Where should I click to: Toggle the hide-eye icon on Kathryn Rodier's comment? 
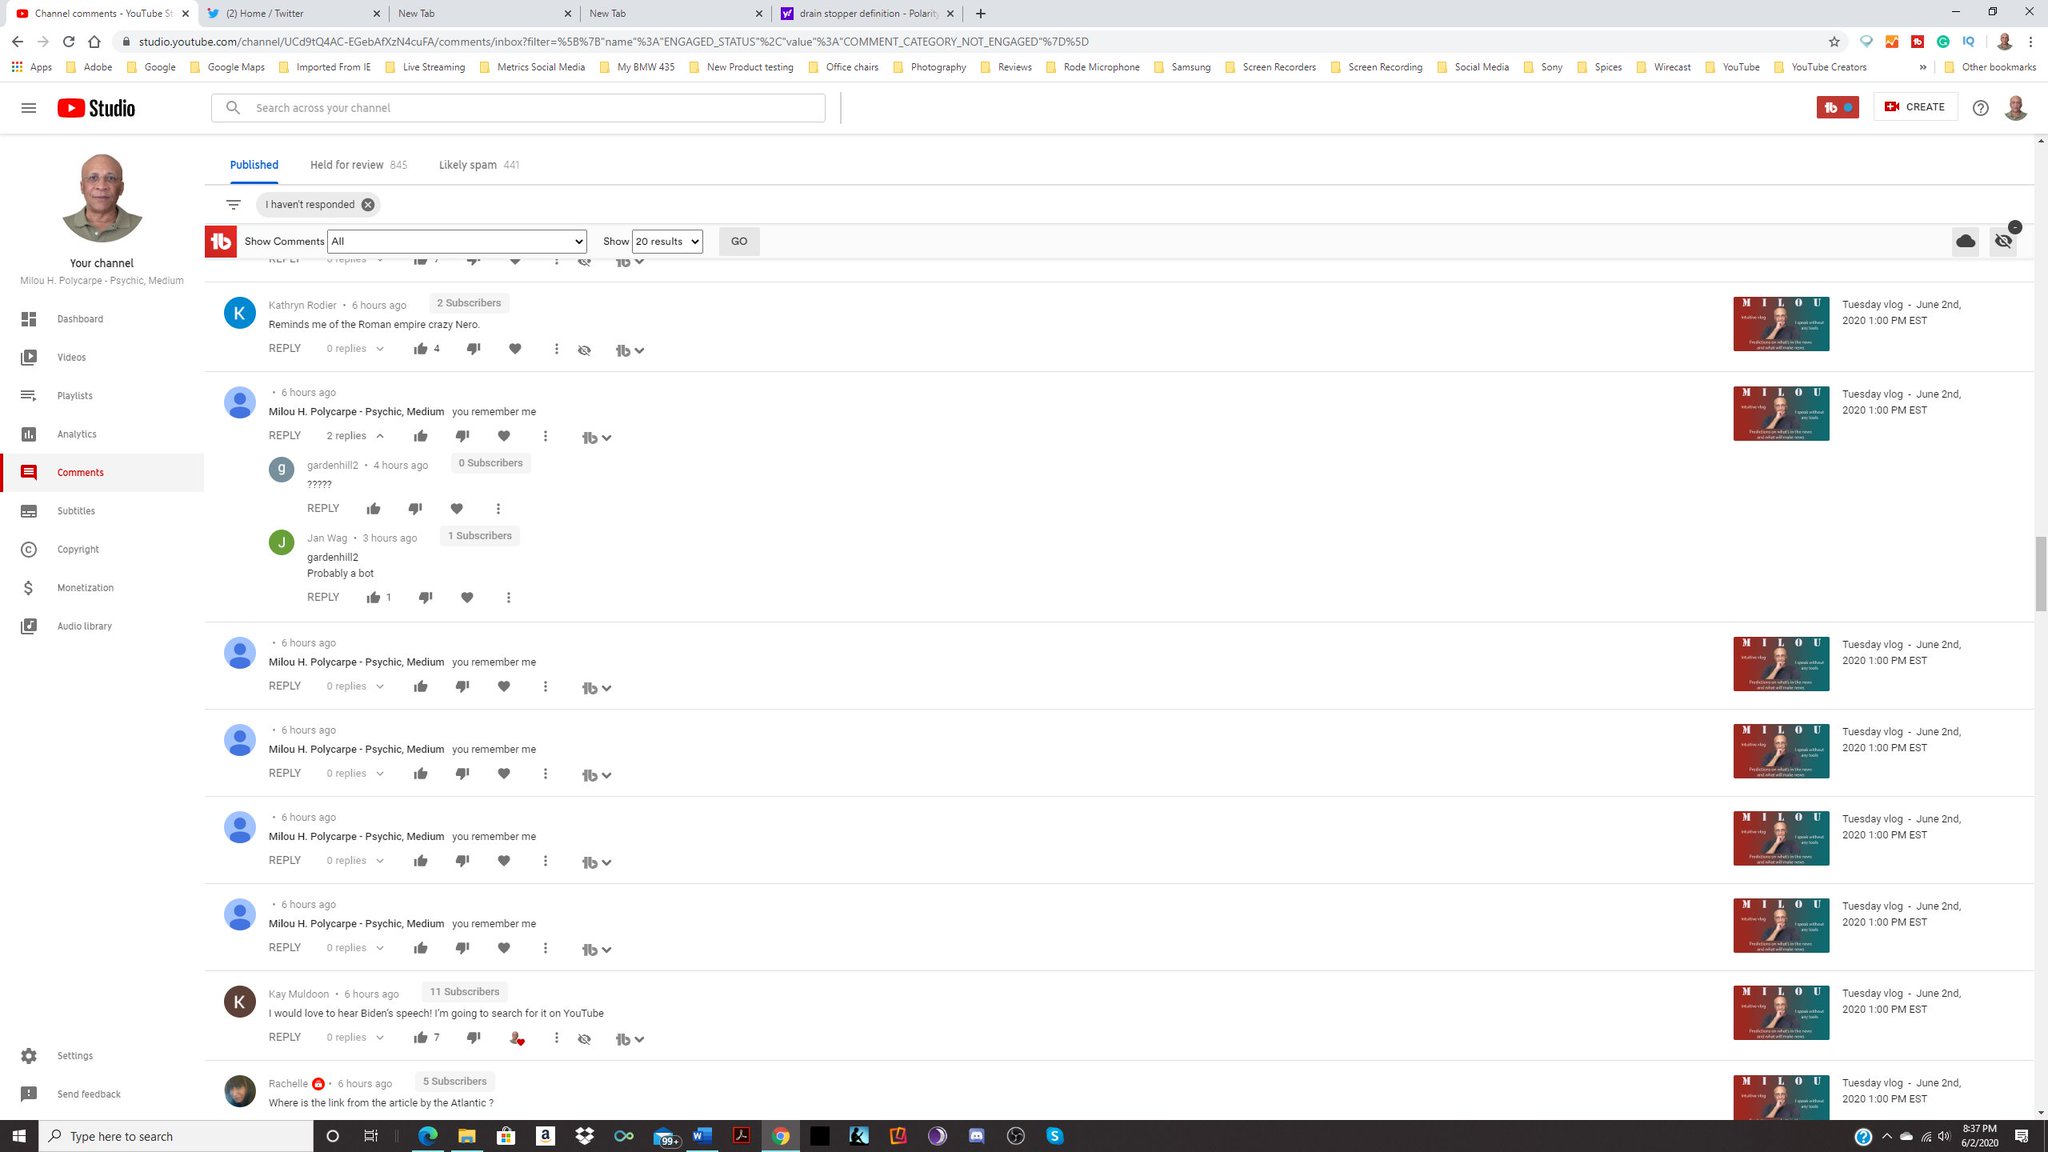[x=585, y=350]
